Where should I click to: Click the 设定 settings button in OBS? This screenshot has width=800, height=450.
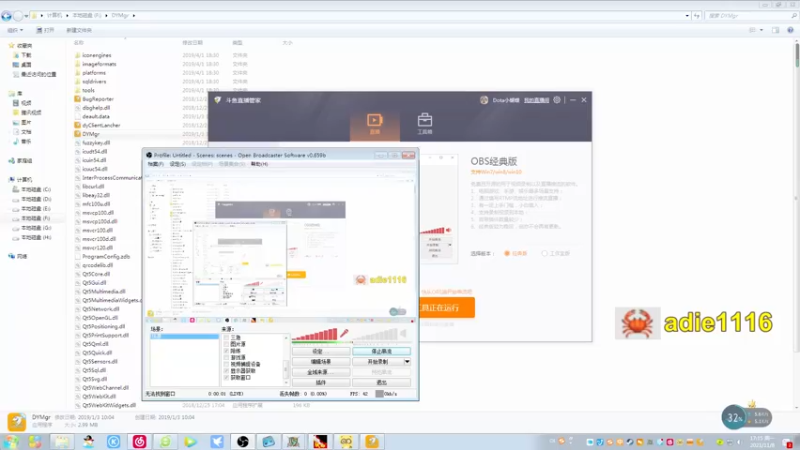pyautogui.click(x=321, y=352)
